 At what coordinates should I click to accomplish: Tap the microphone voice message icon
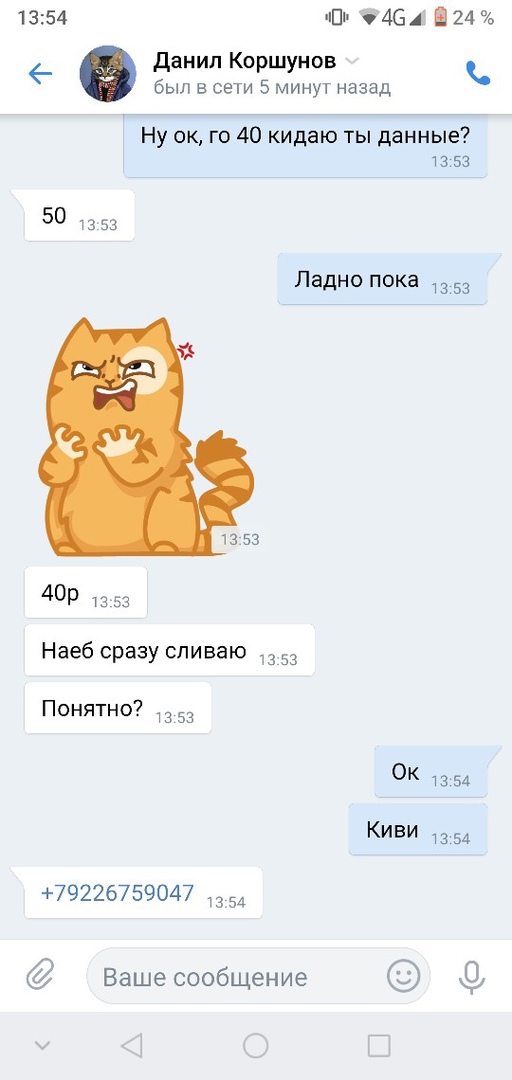(x=472, y=976)
